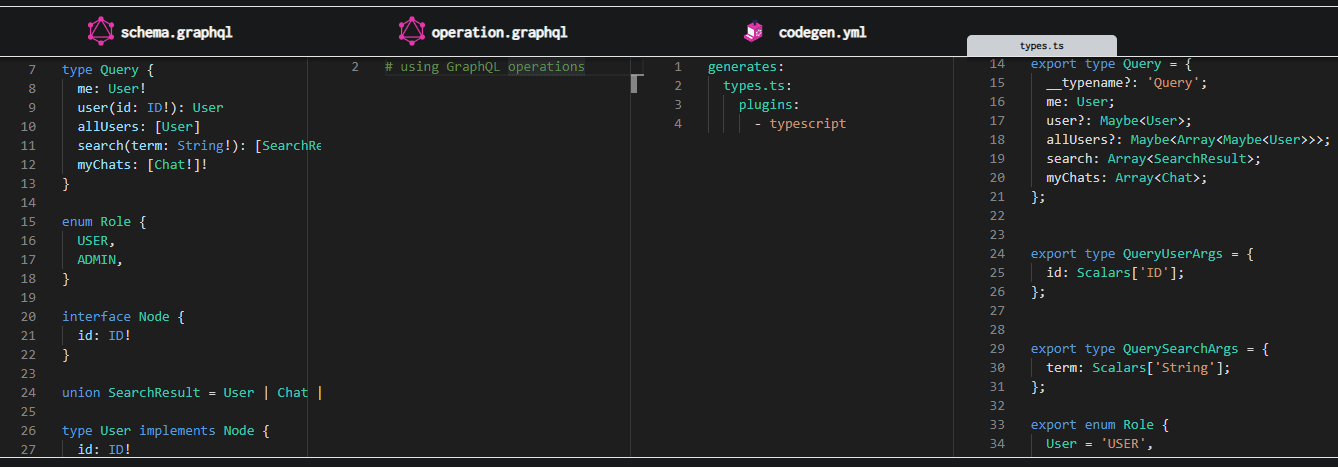Click line number 7 in schema.graphql gutter
Image resolution: width=1338 pixels, height=467 pixels.
(32, 70)
